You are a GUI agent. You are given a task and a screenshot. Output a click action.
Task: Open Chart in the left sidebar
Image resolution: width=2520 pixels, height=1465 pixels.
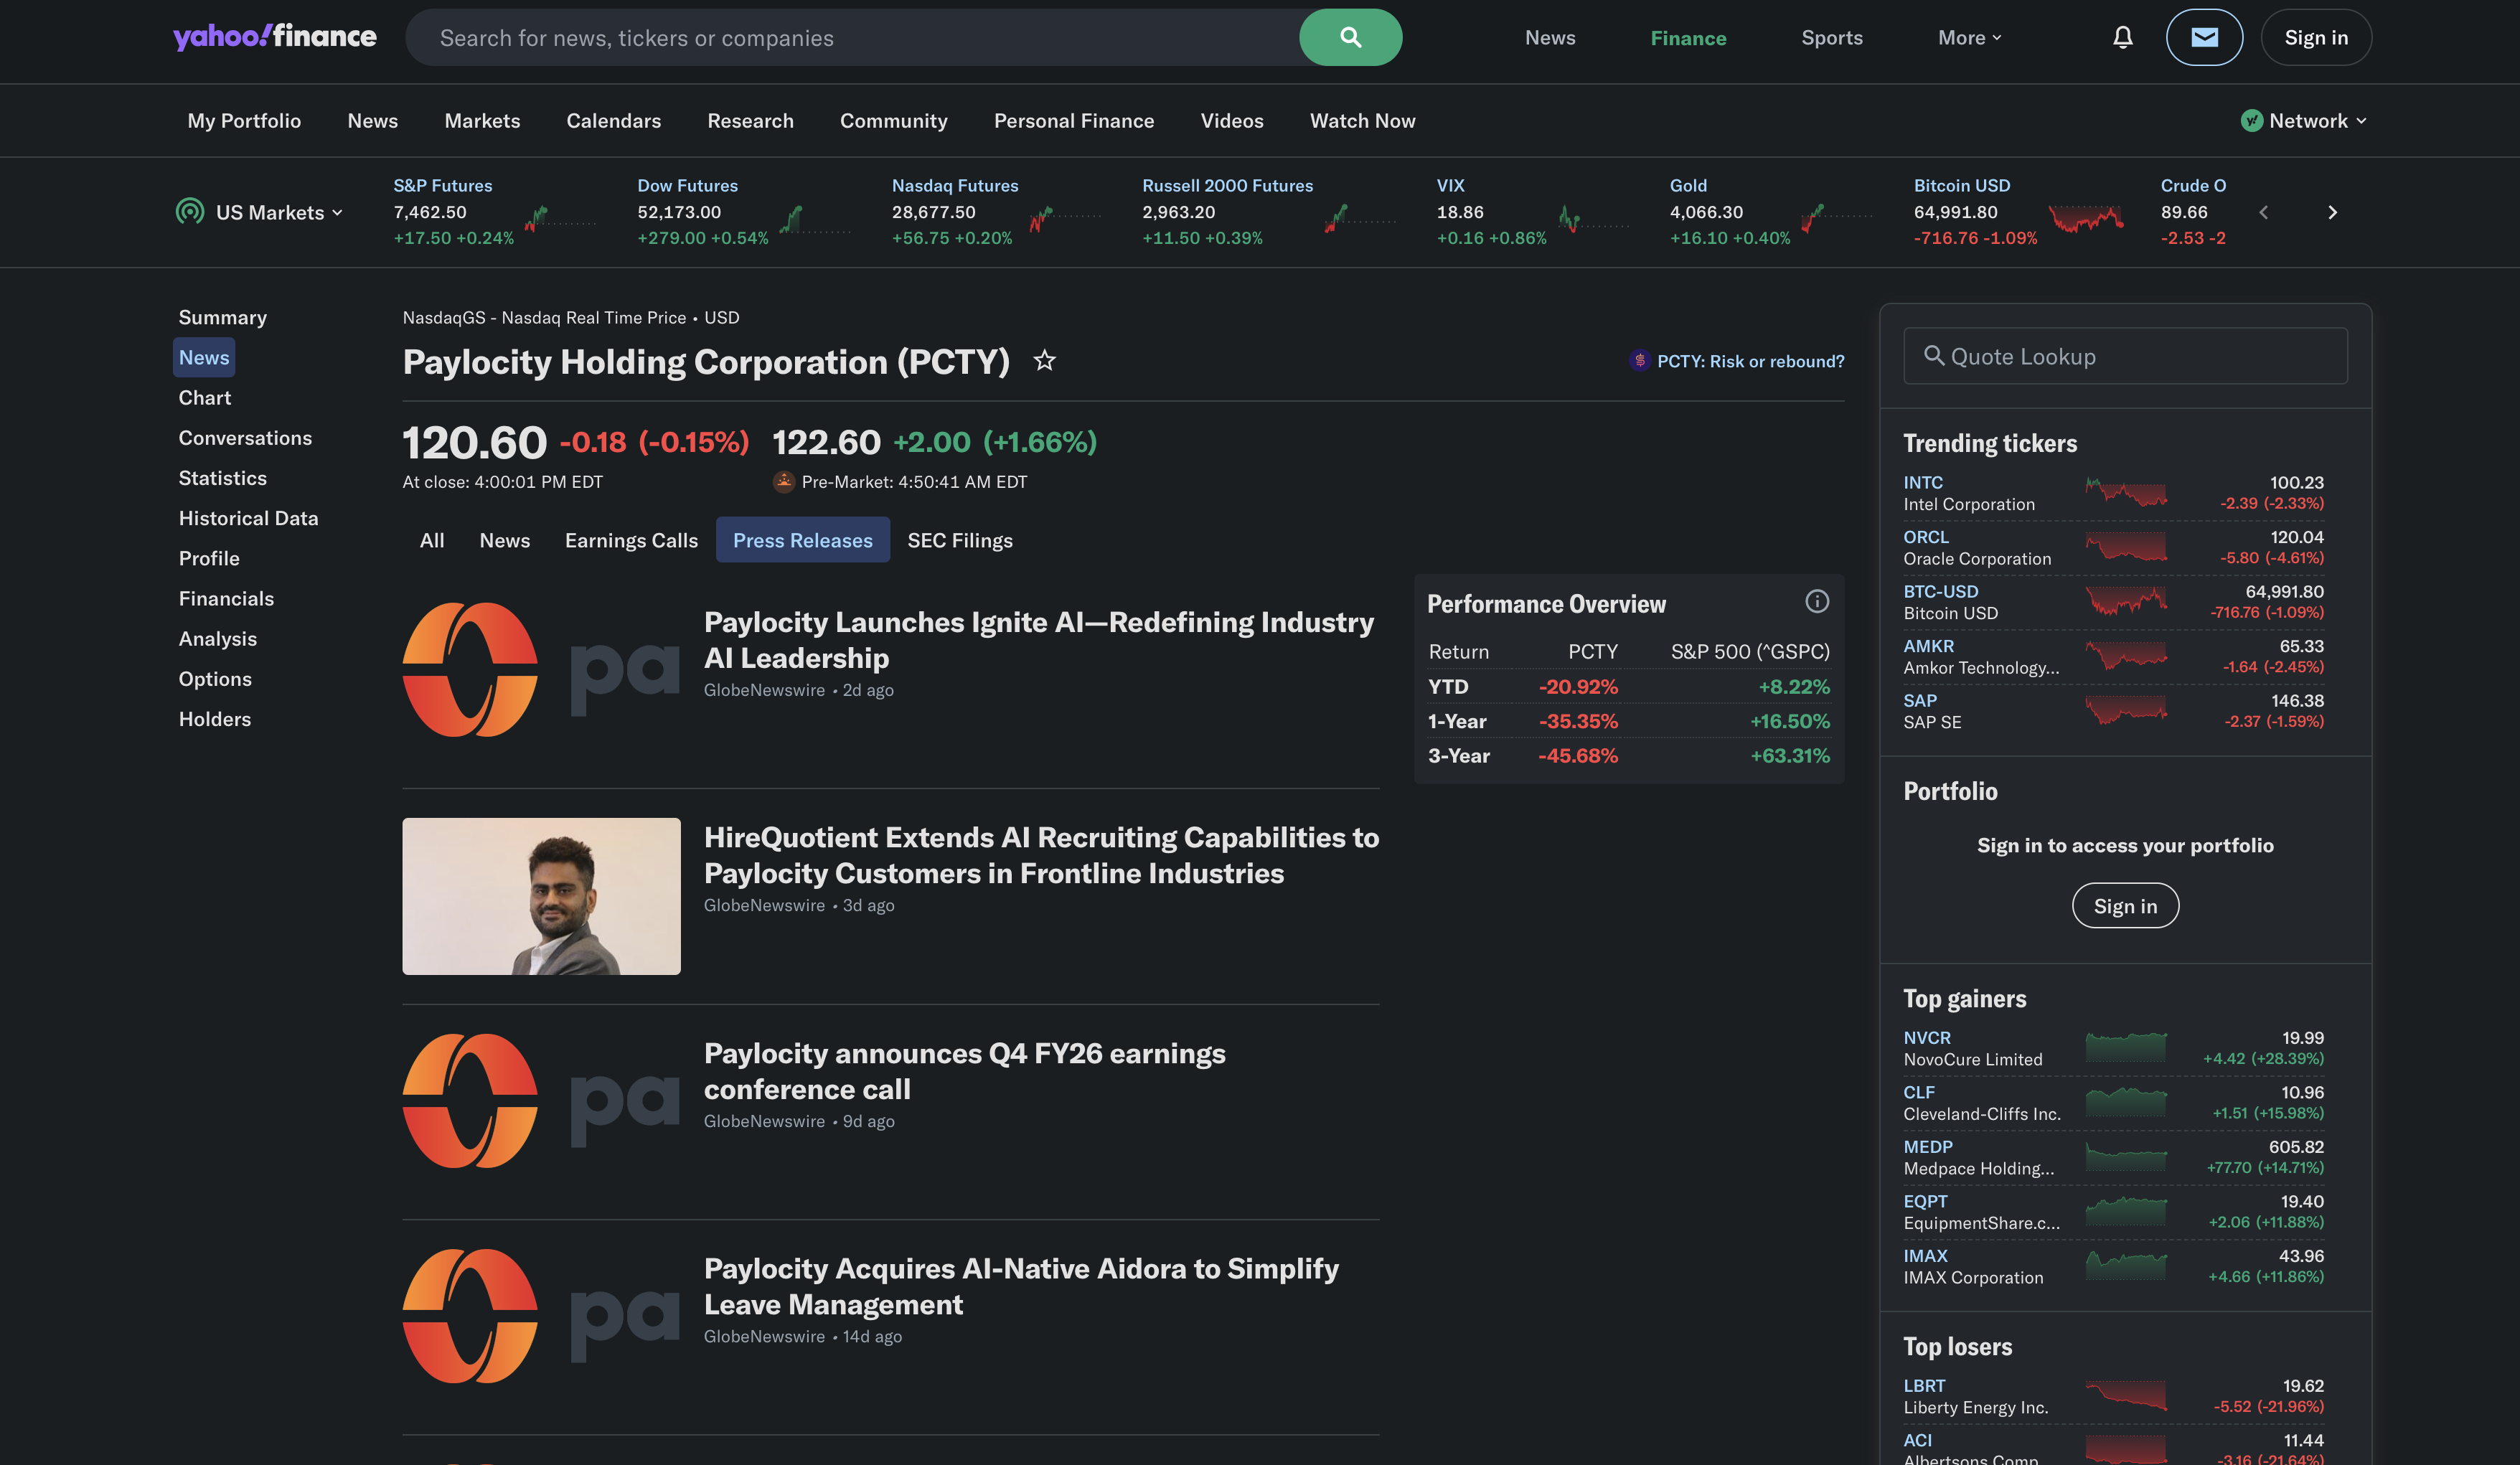pyautogui.click(x=205, y=397)
